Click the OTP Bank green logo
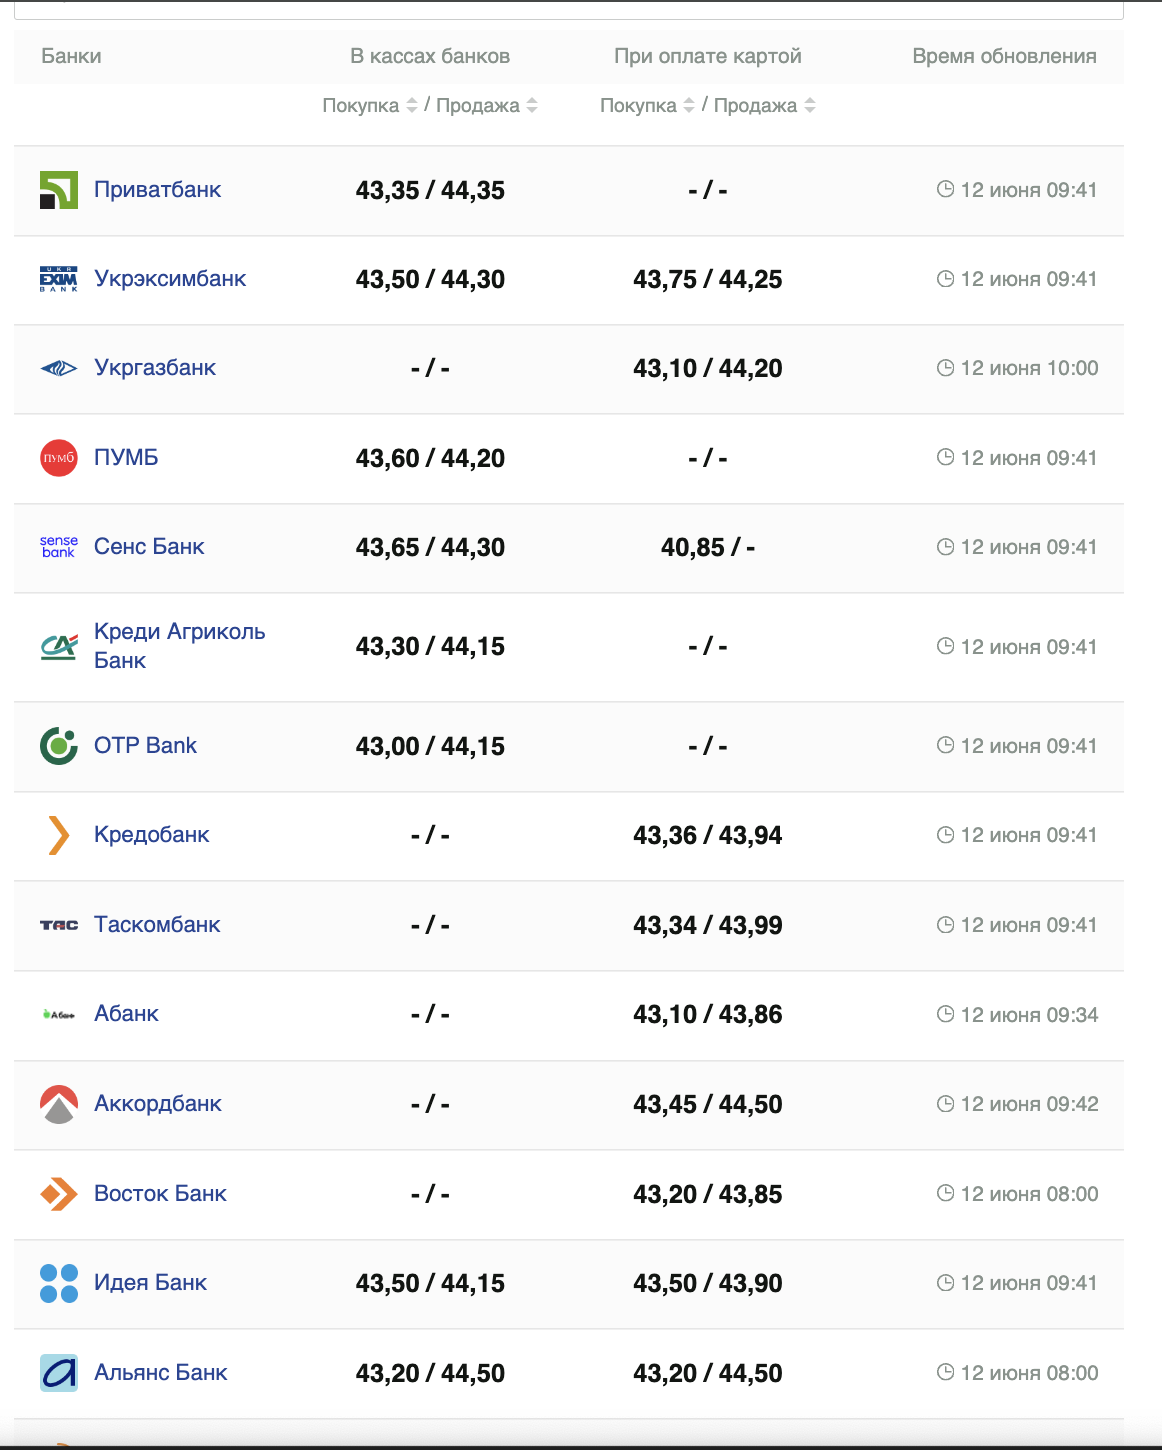The width and height of the screenshot is (1162, 1450). pyautogui.click(x=58, y=746)
